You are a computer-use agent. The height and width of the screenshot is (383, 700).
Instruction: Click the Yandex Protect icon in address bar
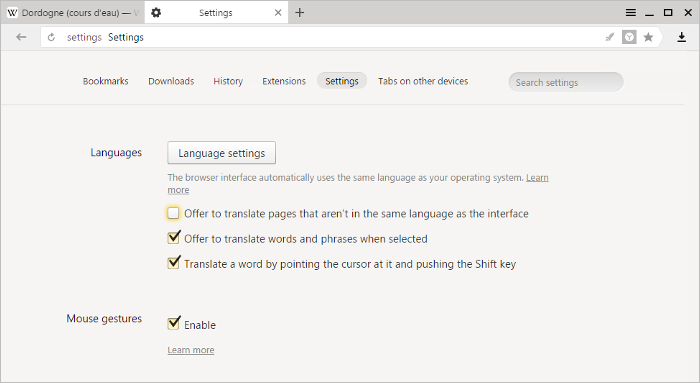(629, 37)
